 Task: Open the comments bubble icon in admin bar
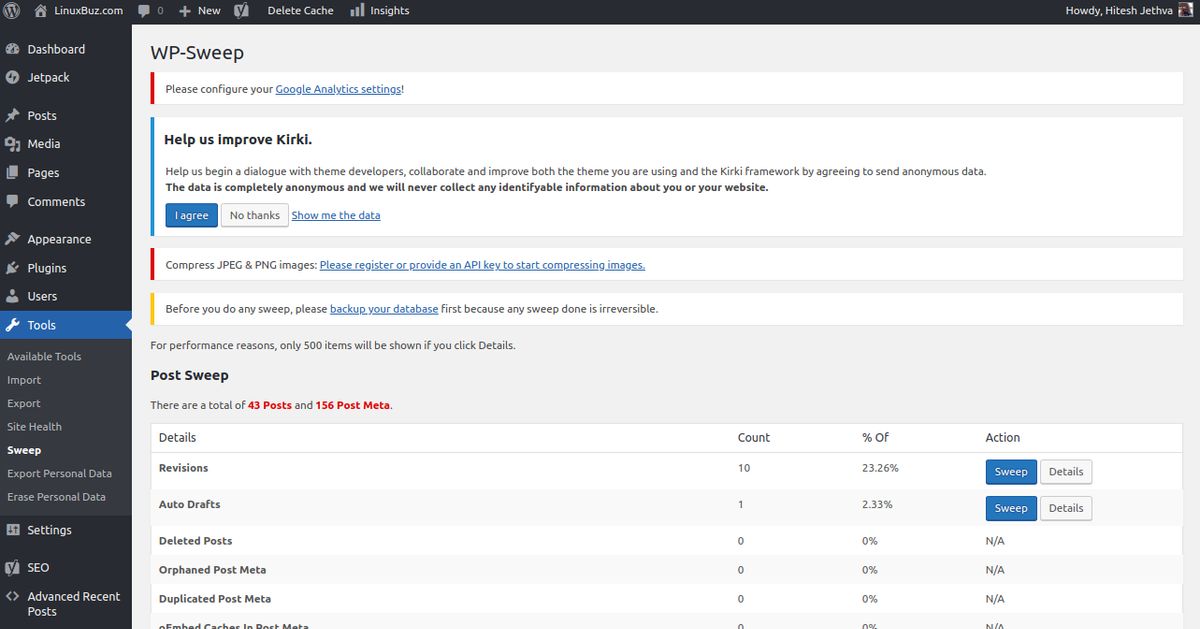pos(144,11)
